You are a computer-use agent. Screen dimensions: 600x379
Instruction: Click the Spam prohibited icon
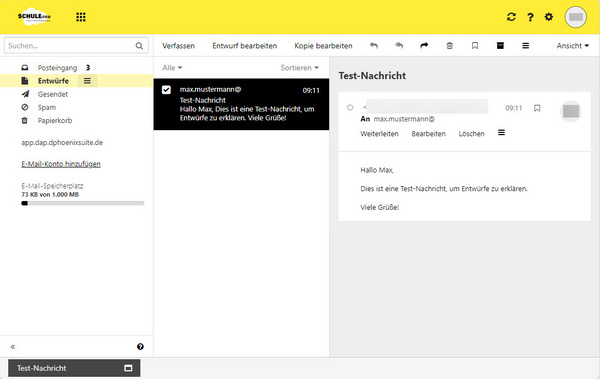pyautogui.click(x=25, y=107)
